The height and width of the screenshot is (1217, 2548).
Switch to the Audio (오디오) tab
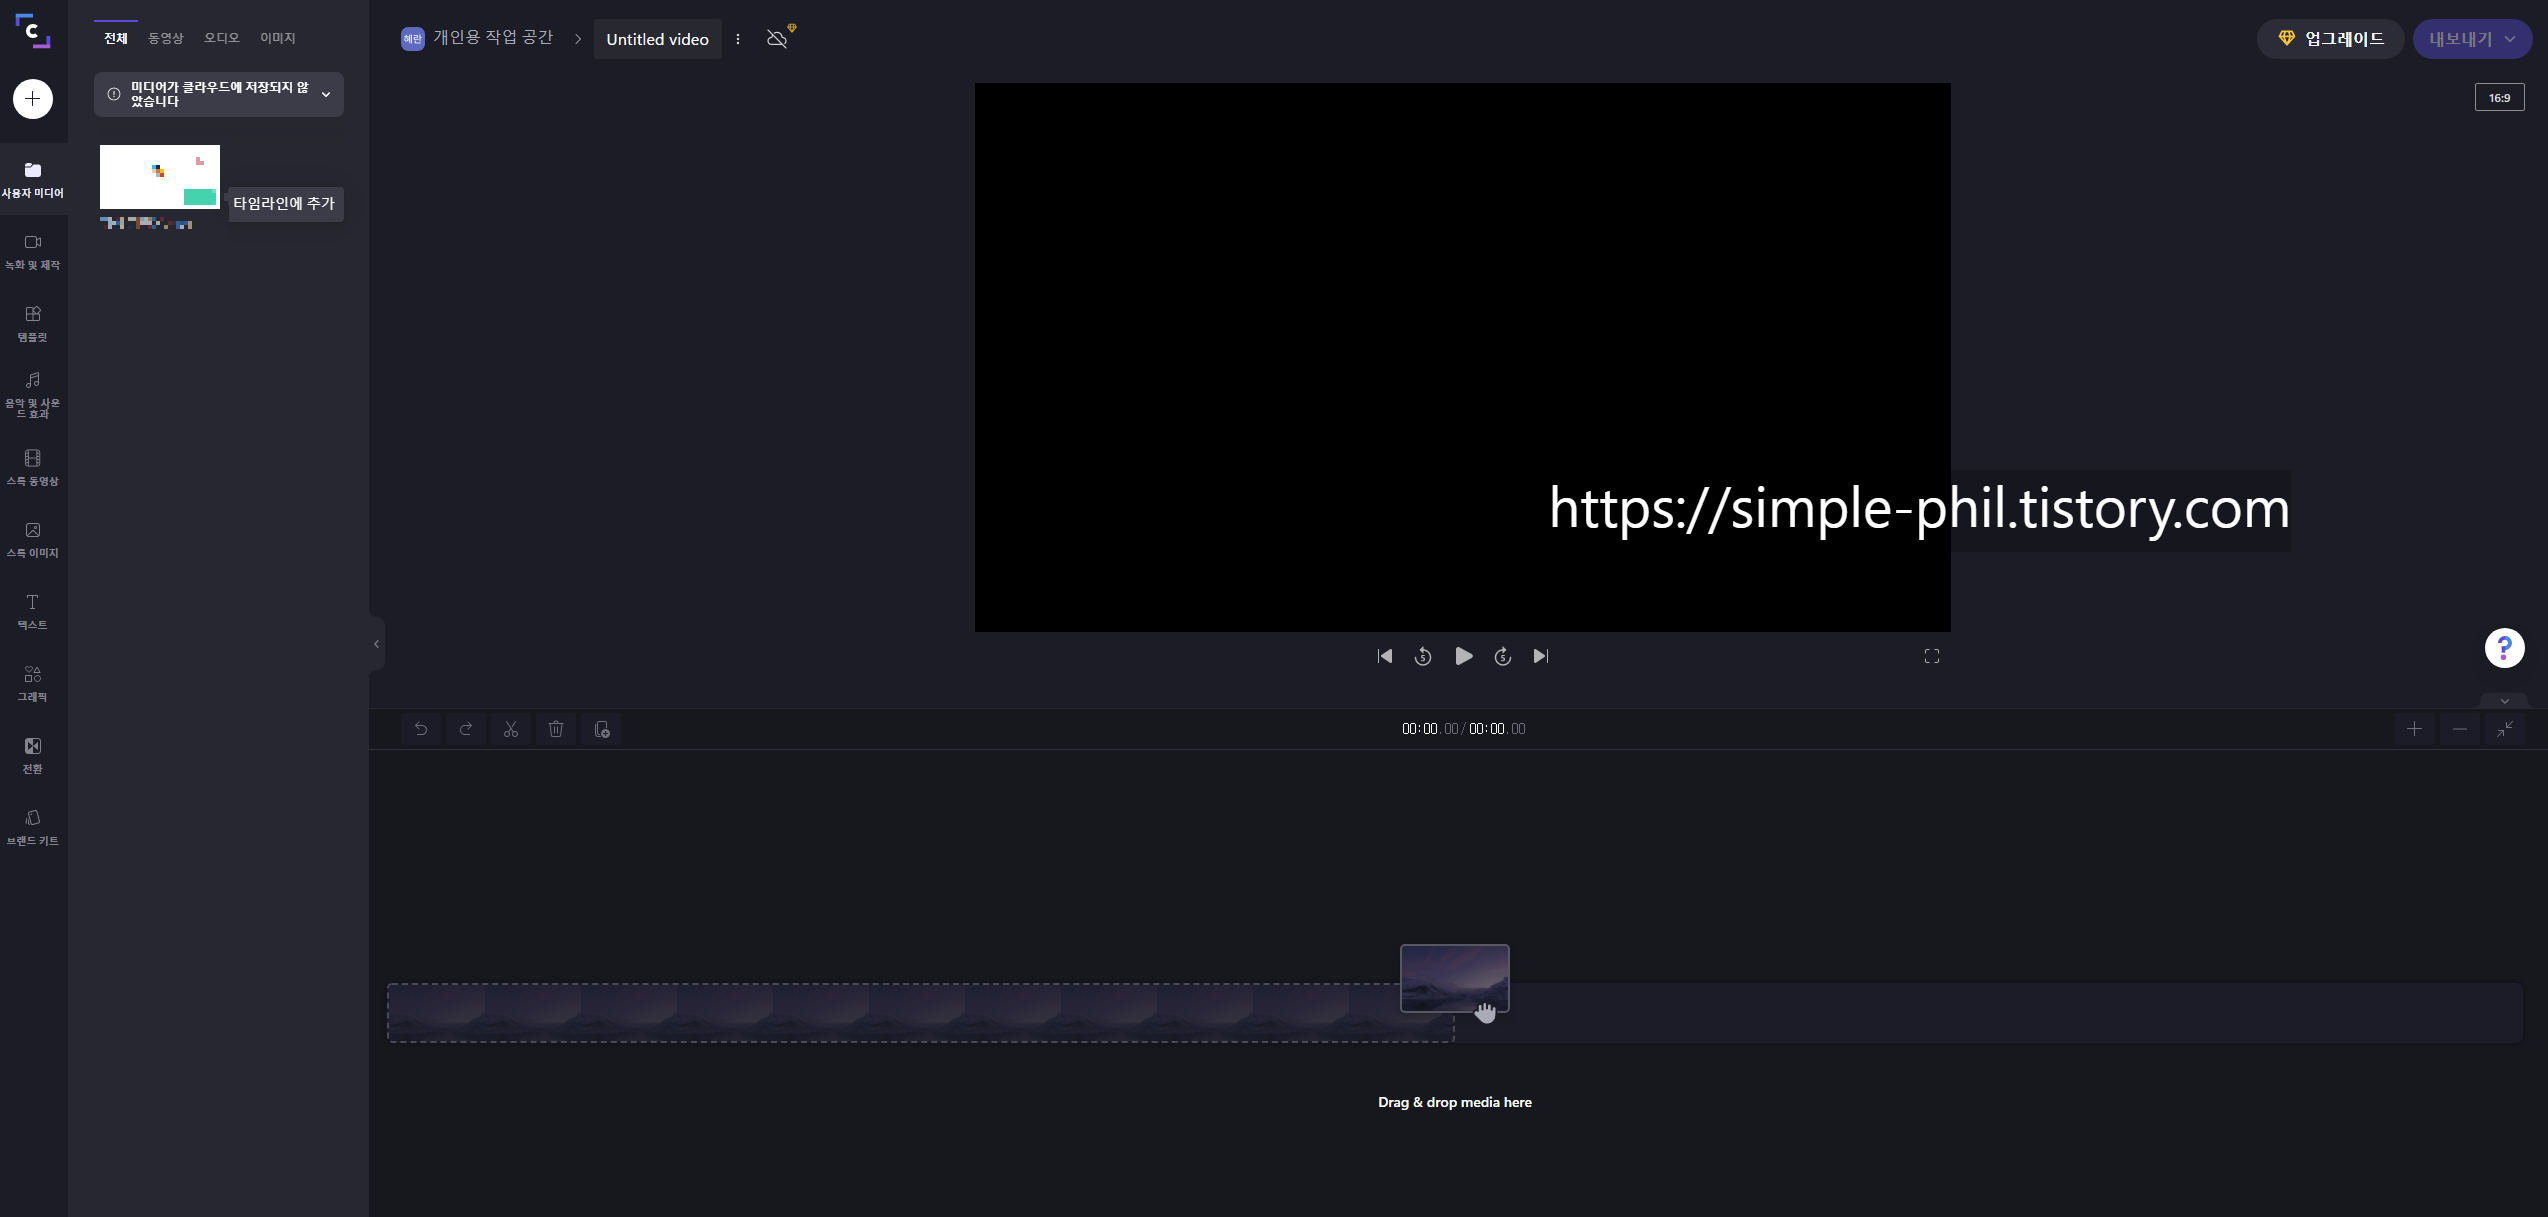pos(221,38)
